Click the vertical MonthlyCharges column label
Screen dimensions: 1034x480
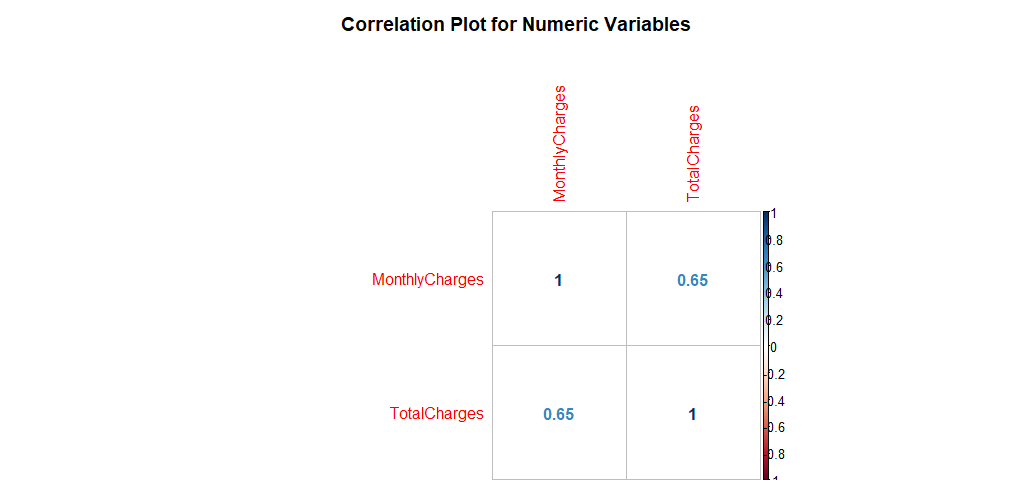coord(559,143)
